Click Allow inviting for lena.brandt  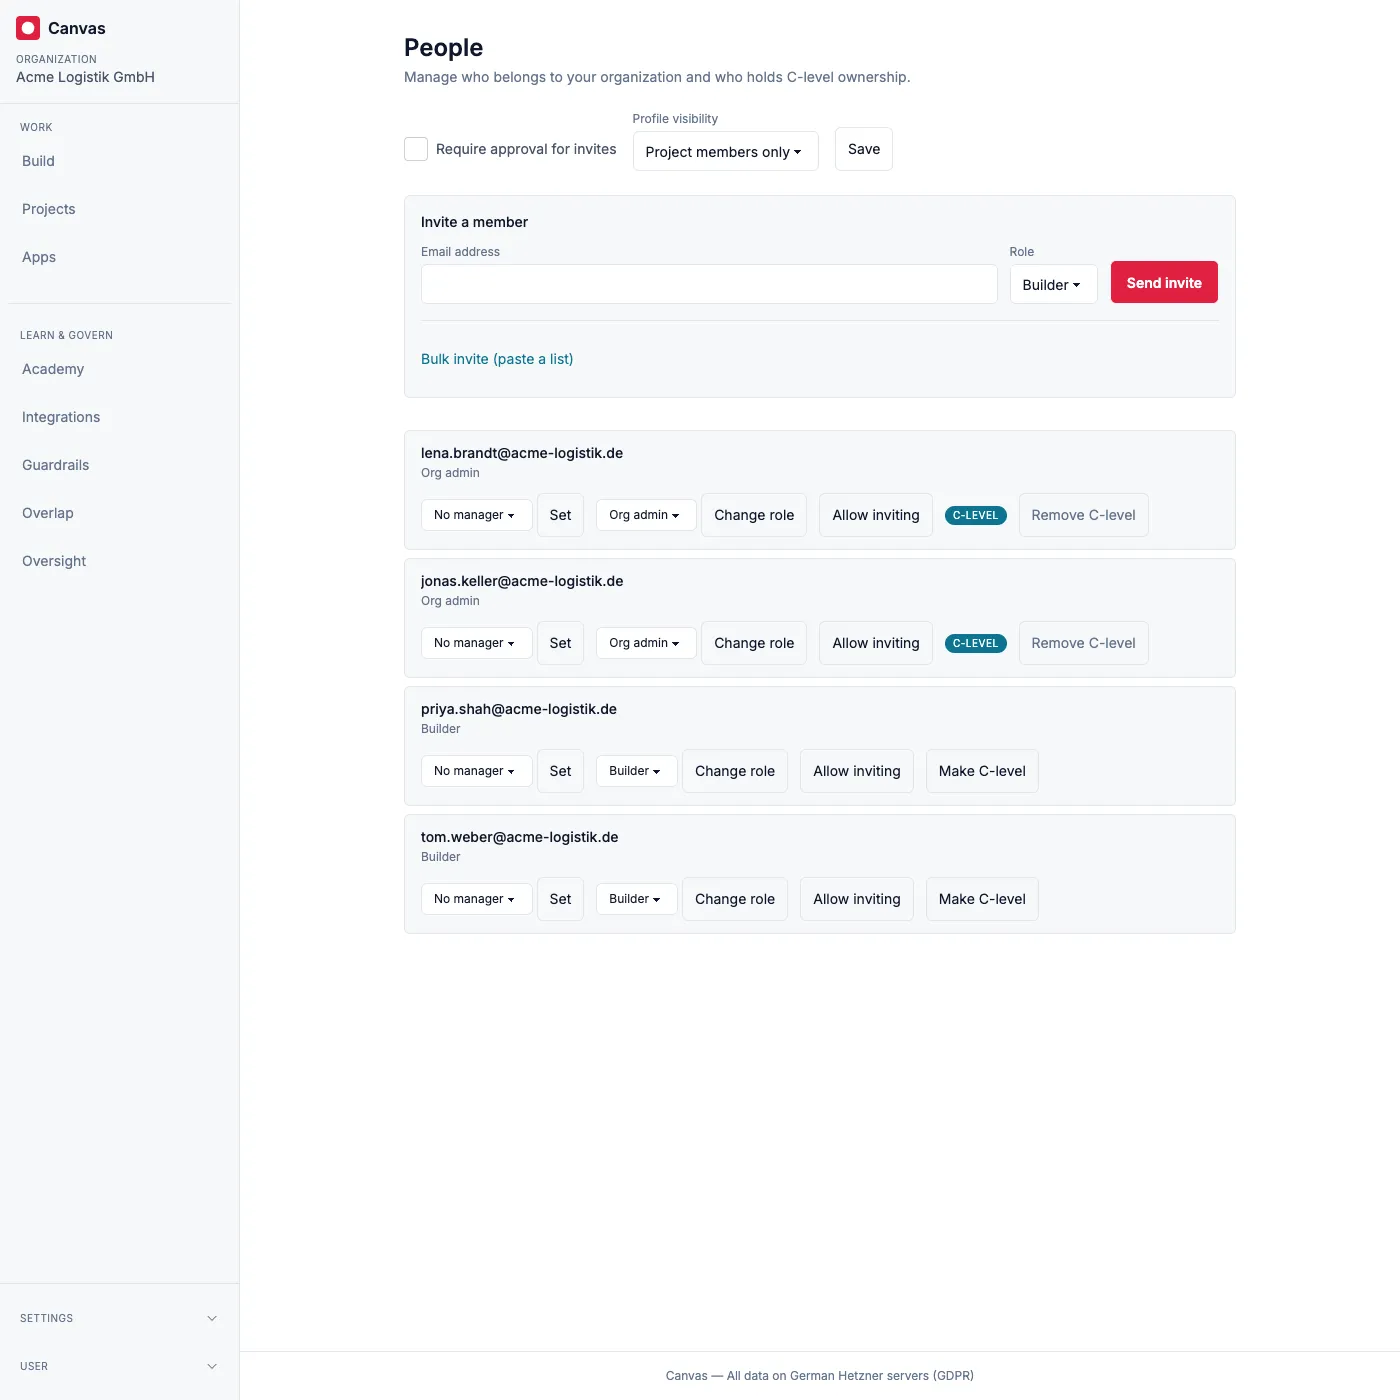[876, 515]
